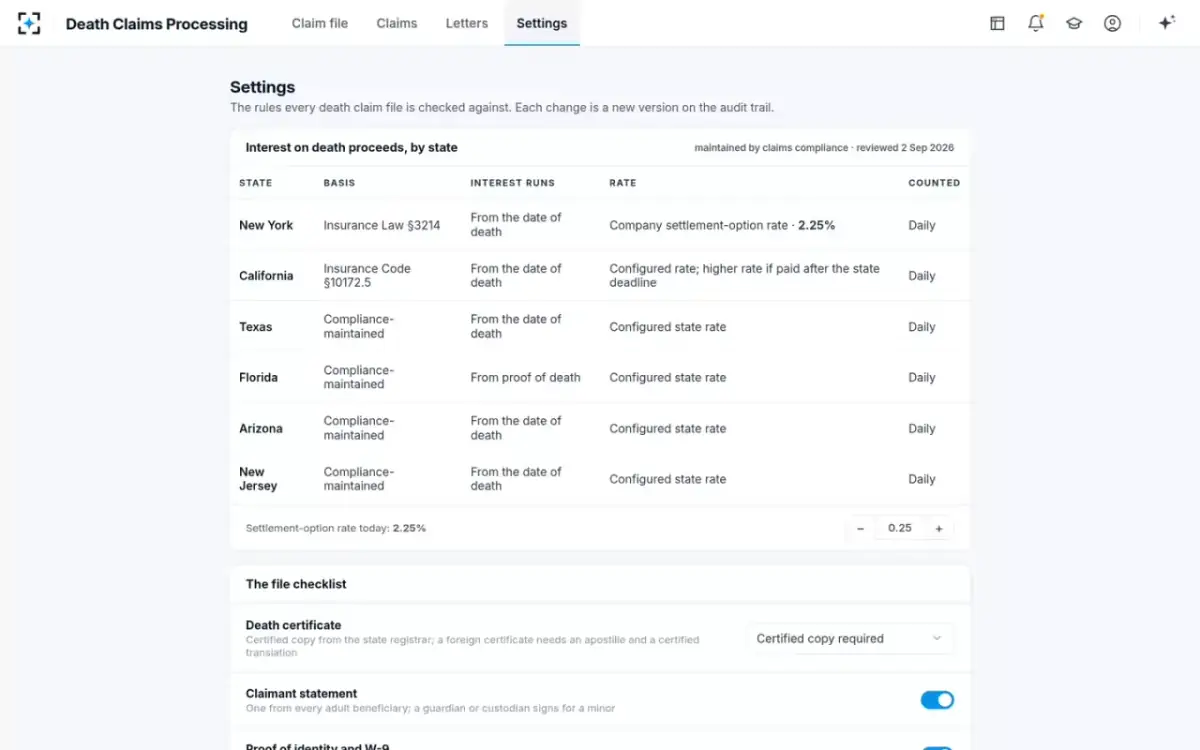Toggle the Claimant statement switch
This screenshot has width=1200, height=750.
coord(937,700)
